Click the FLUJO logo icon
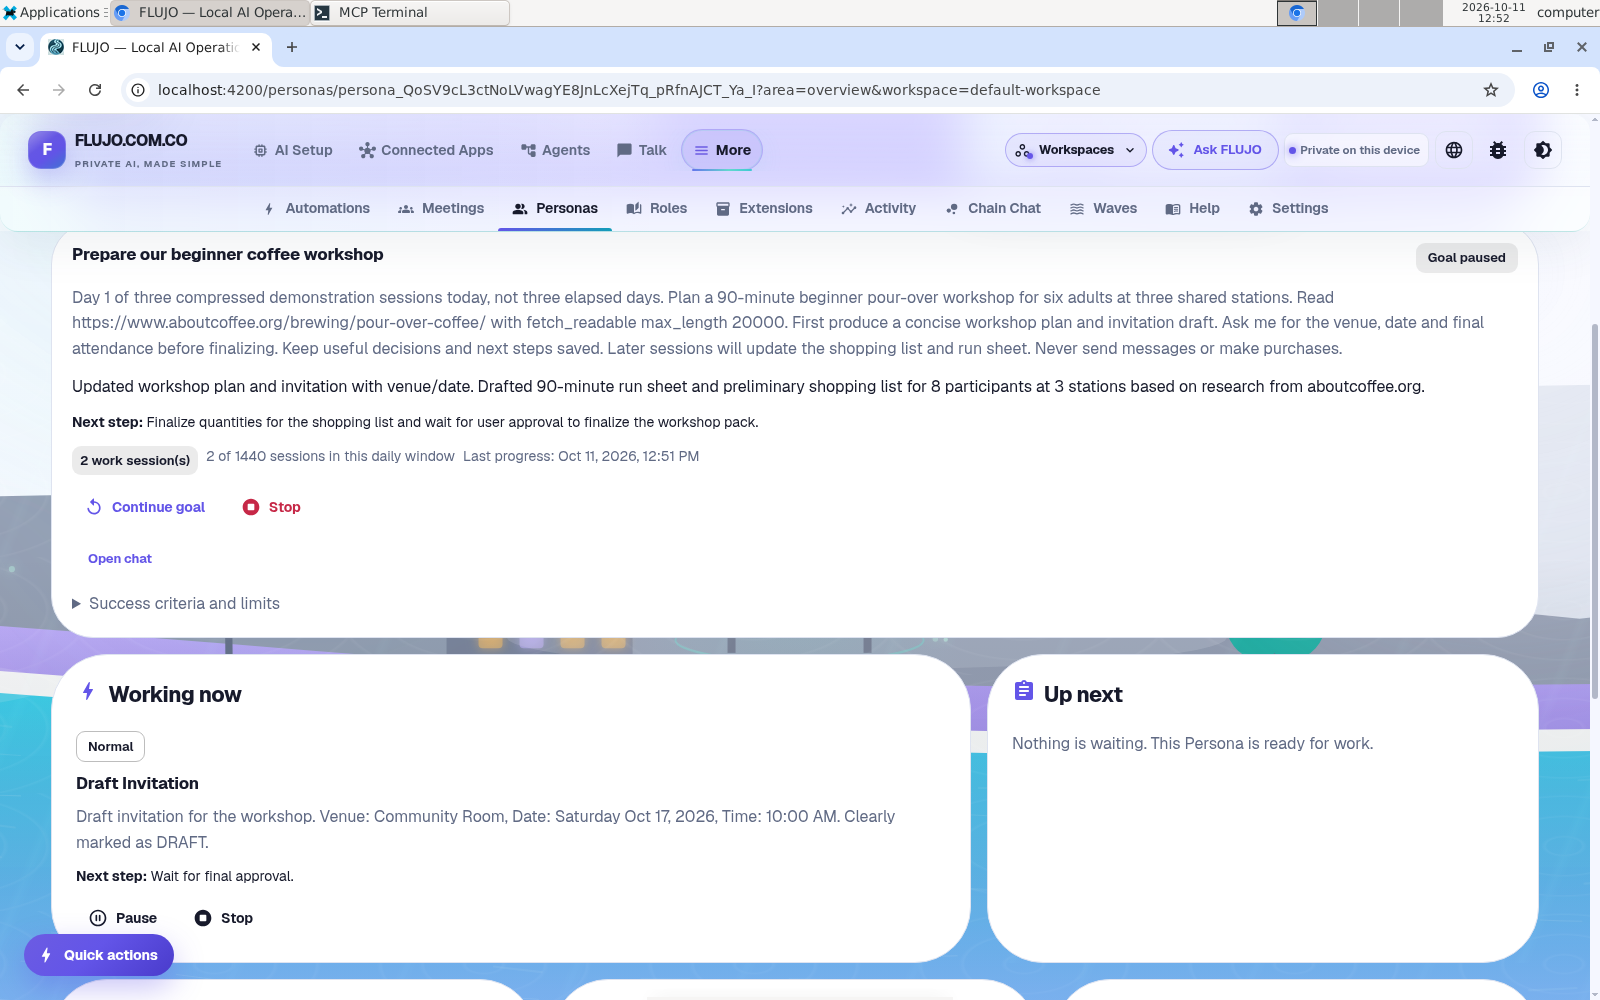The width and height of the screenshot is (1600, 1000). [x=47, y=150]
